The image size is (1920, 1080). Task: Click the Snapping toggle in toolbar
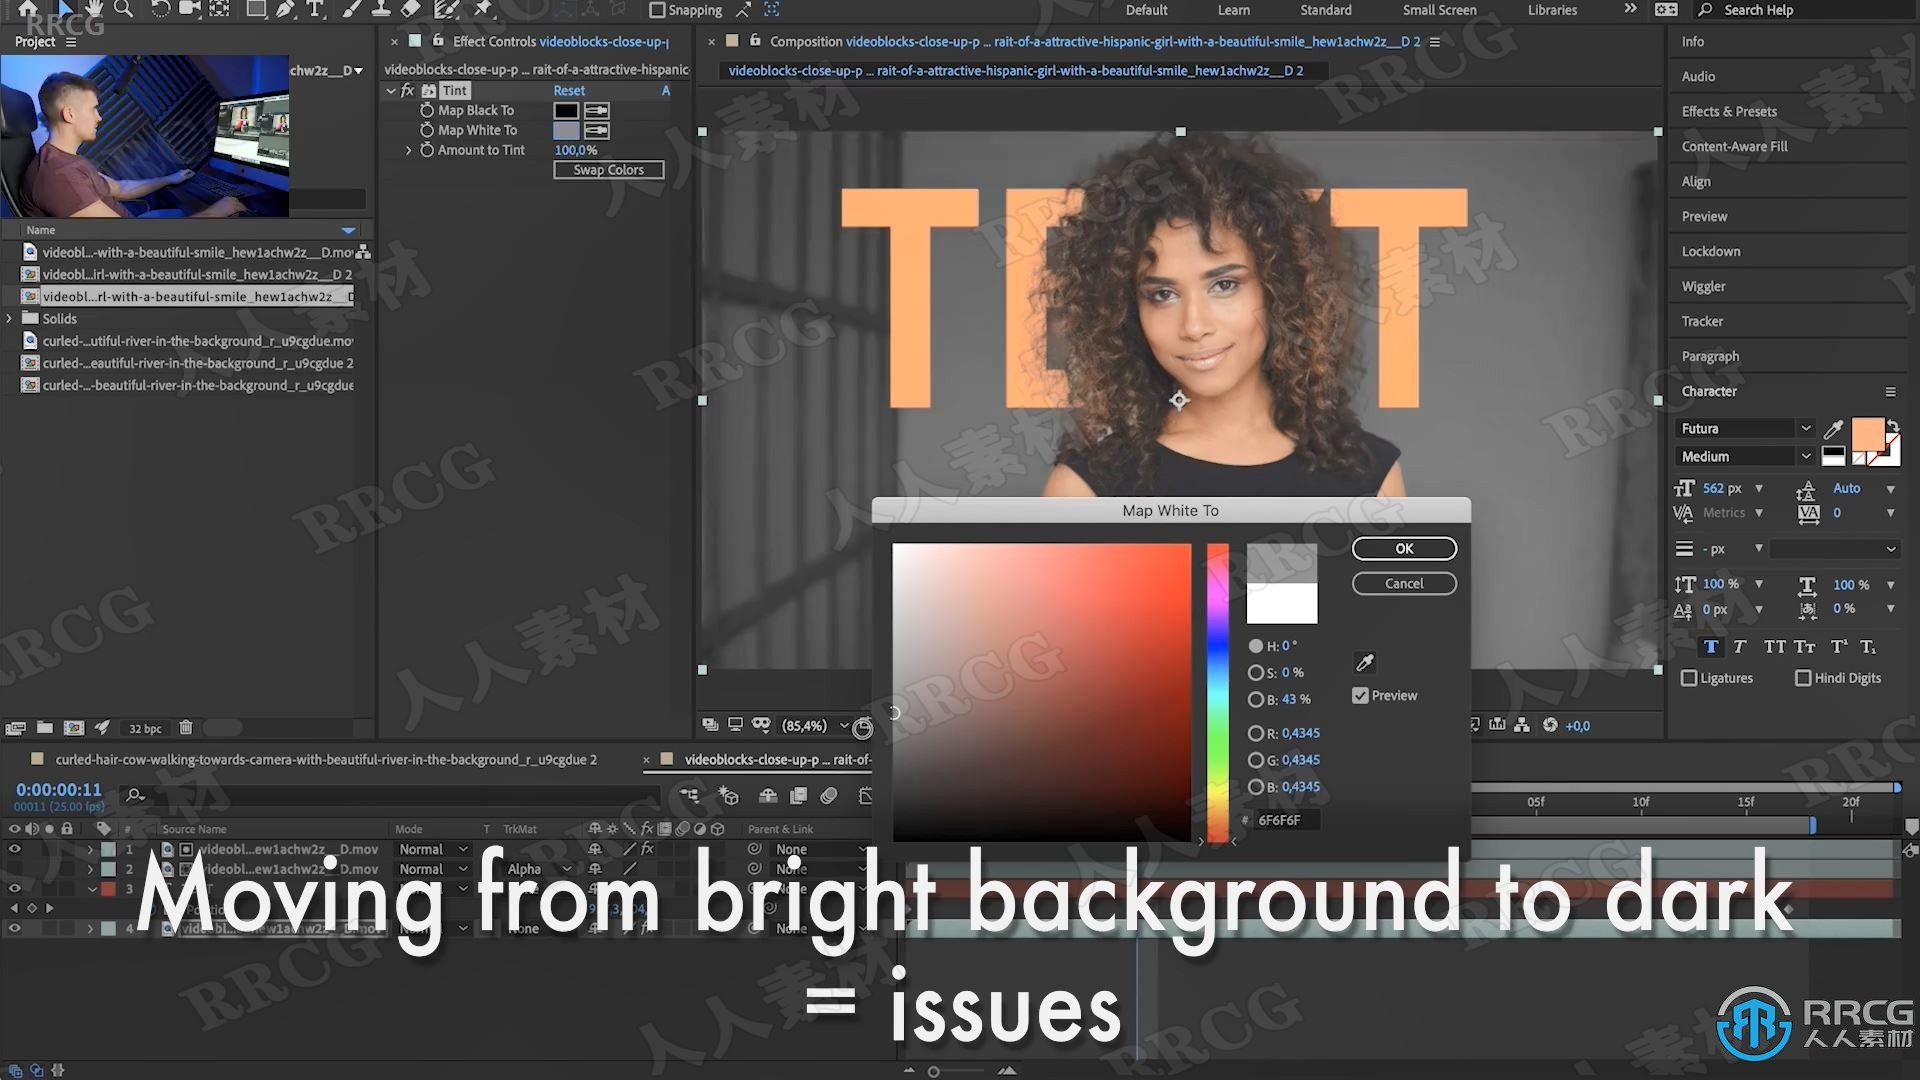653,9
